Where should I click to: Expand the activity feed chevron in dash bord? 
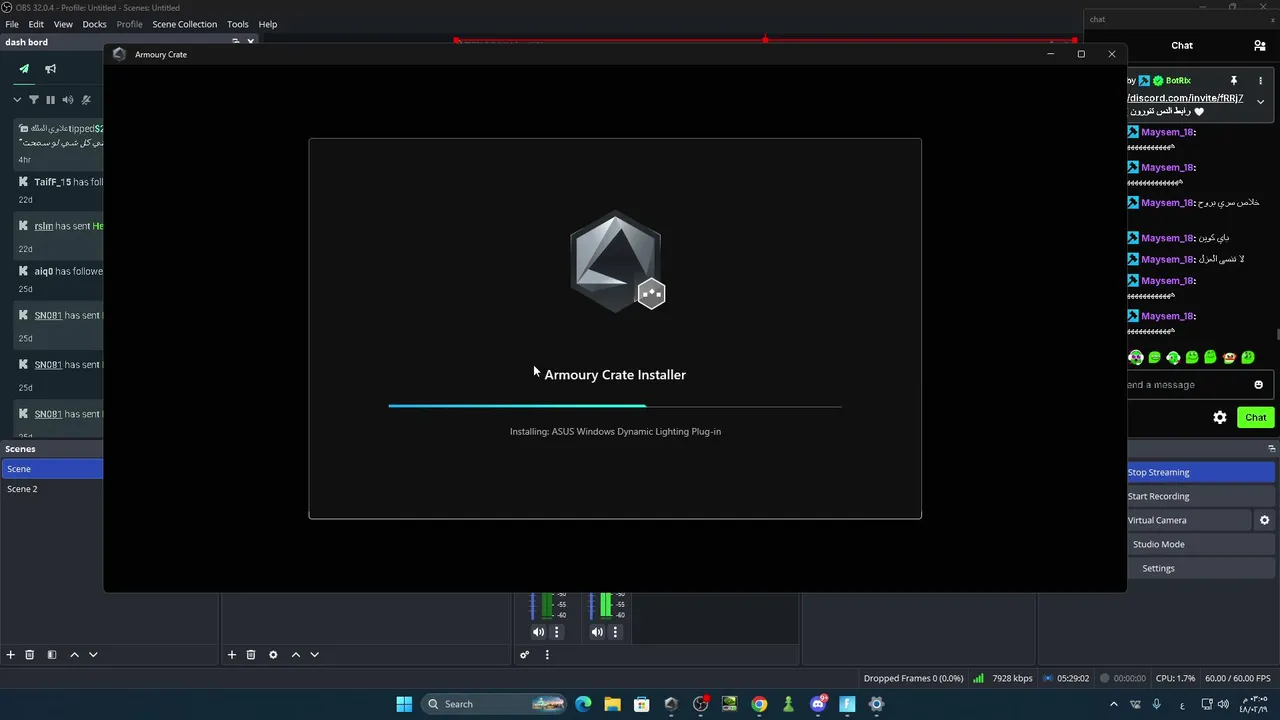click(17, 100)
